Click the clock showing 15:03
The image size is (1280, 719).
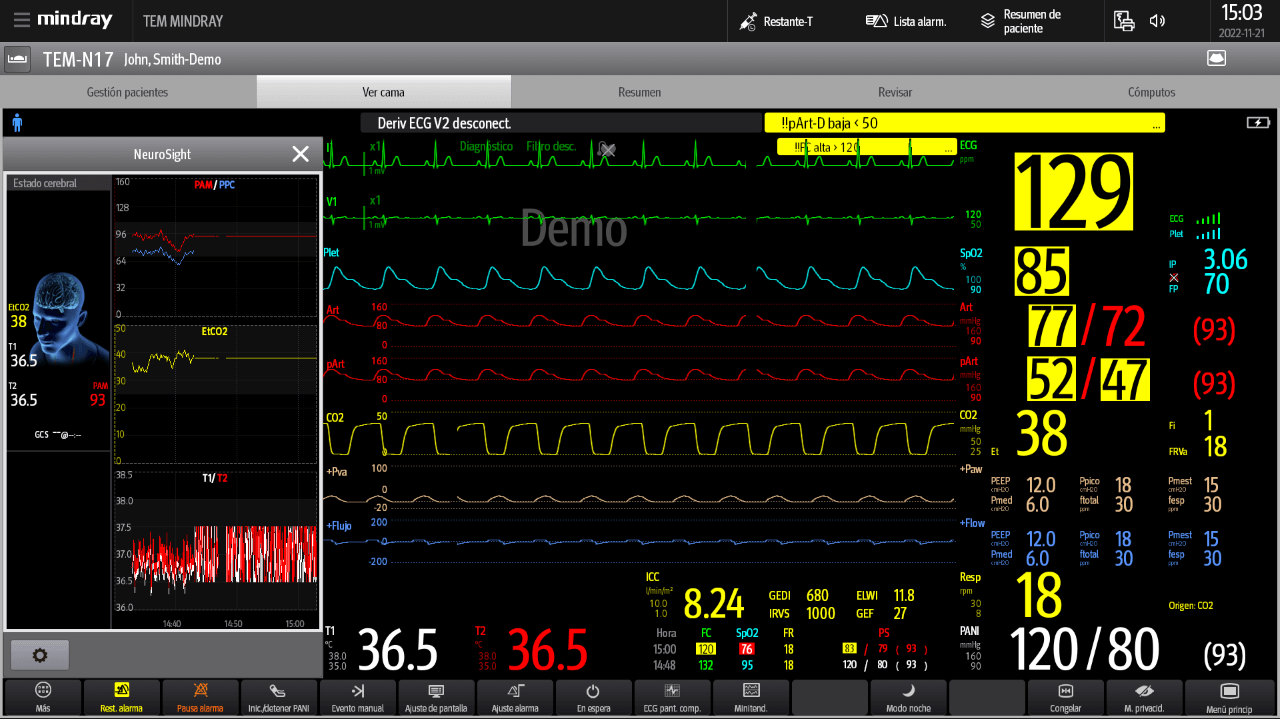[1242, 13]
